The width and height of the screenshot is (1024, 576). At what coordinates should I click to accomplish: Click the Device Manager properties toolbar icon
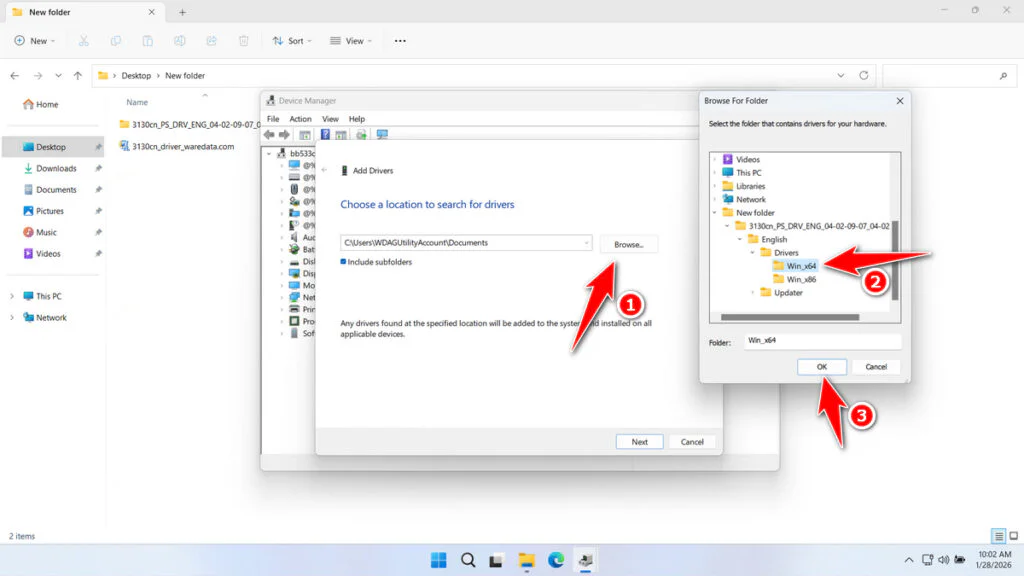click(x=303, y=134)
